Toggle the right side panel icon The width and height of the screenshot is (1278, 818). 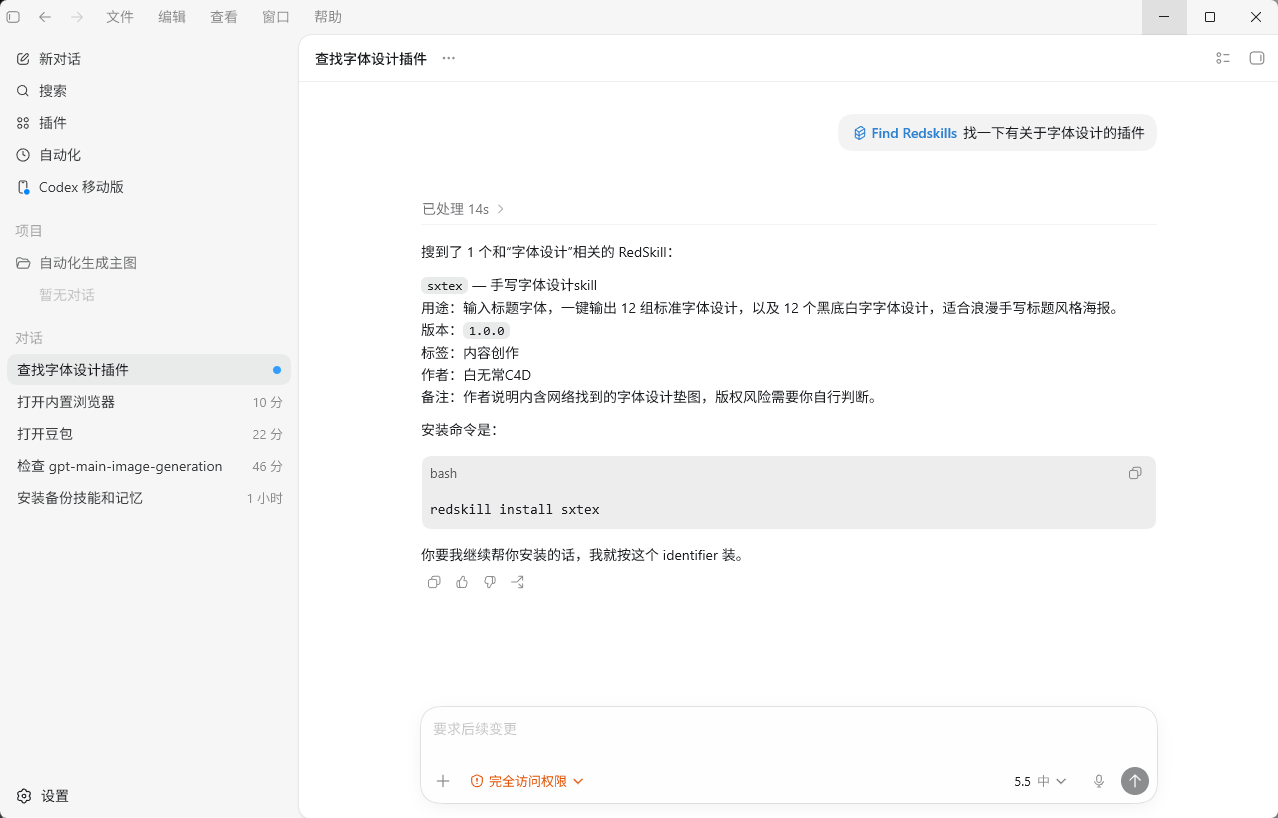[1257, 58]
